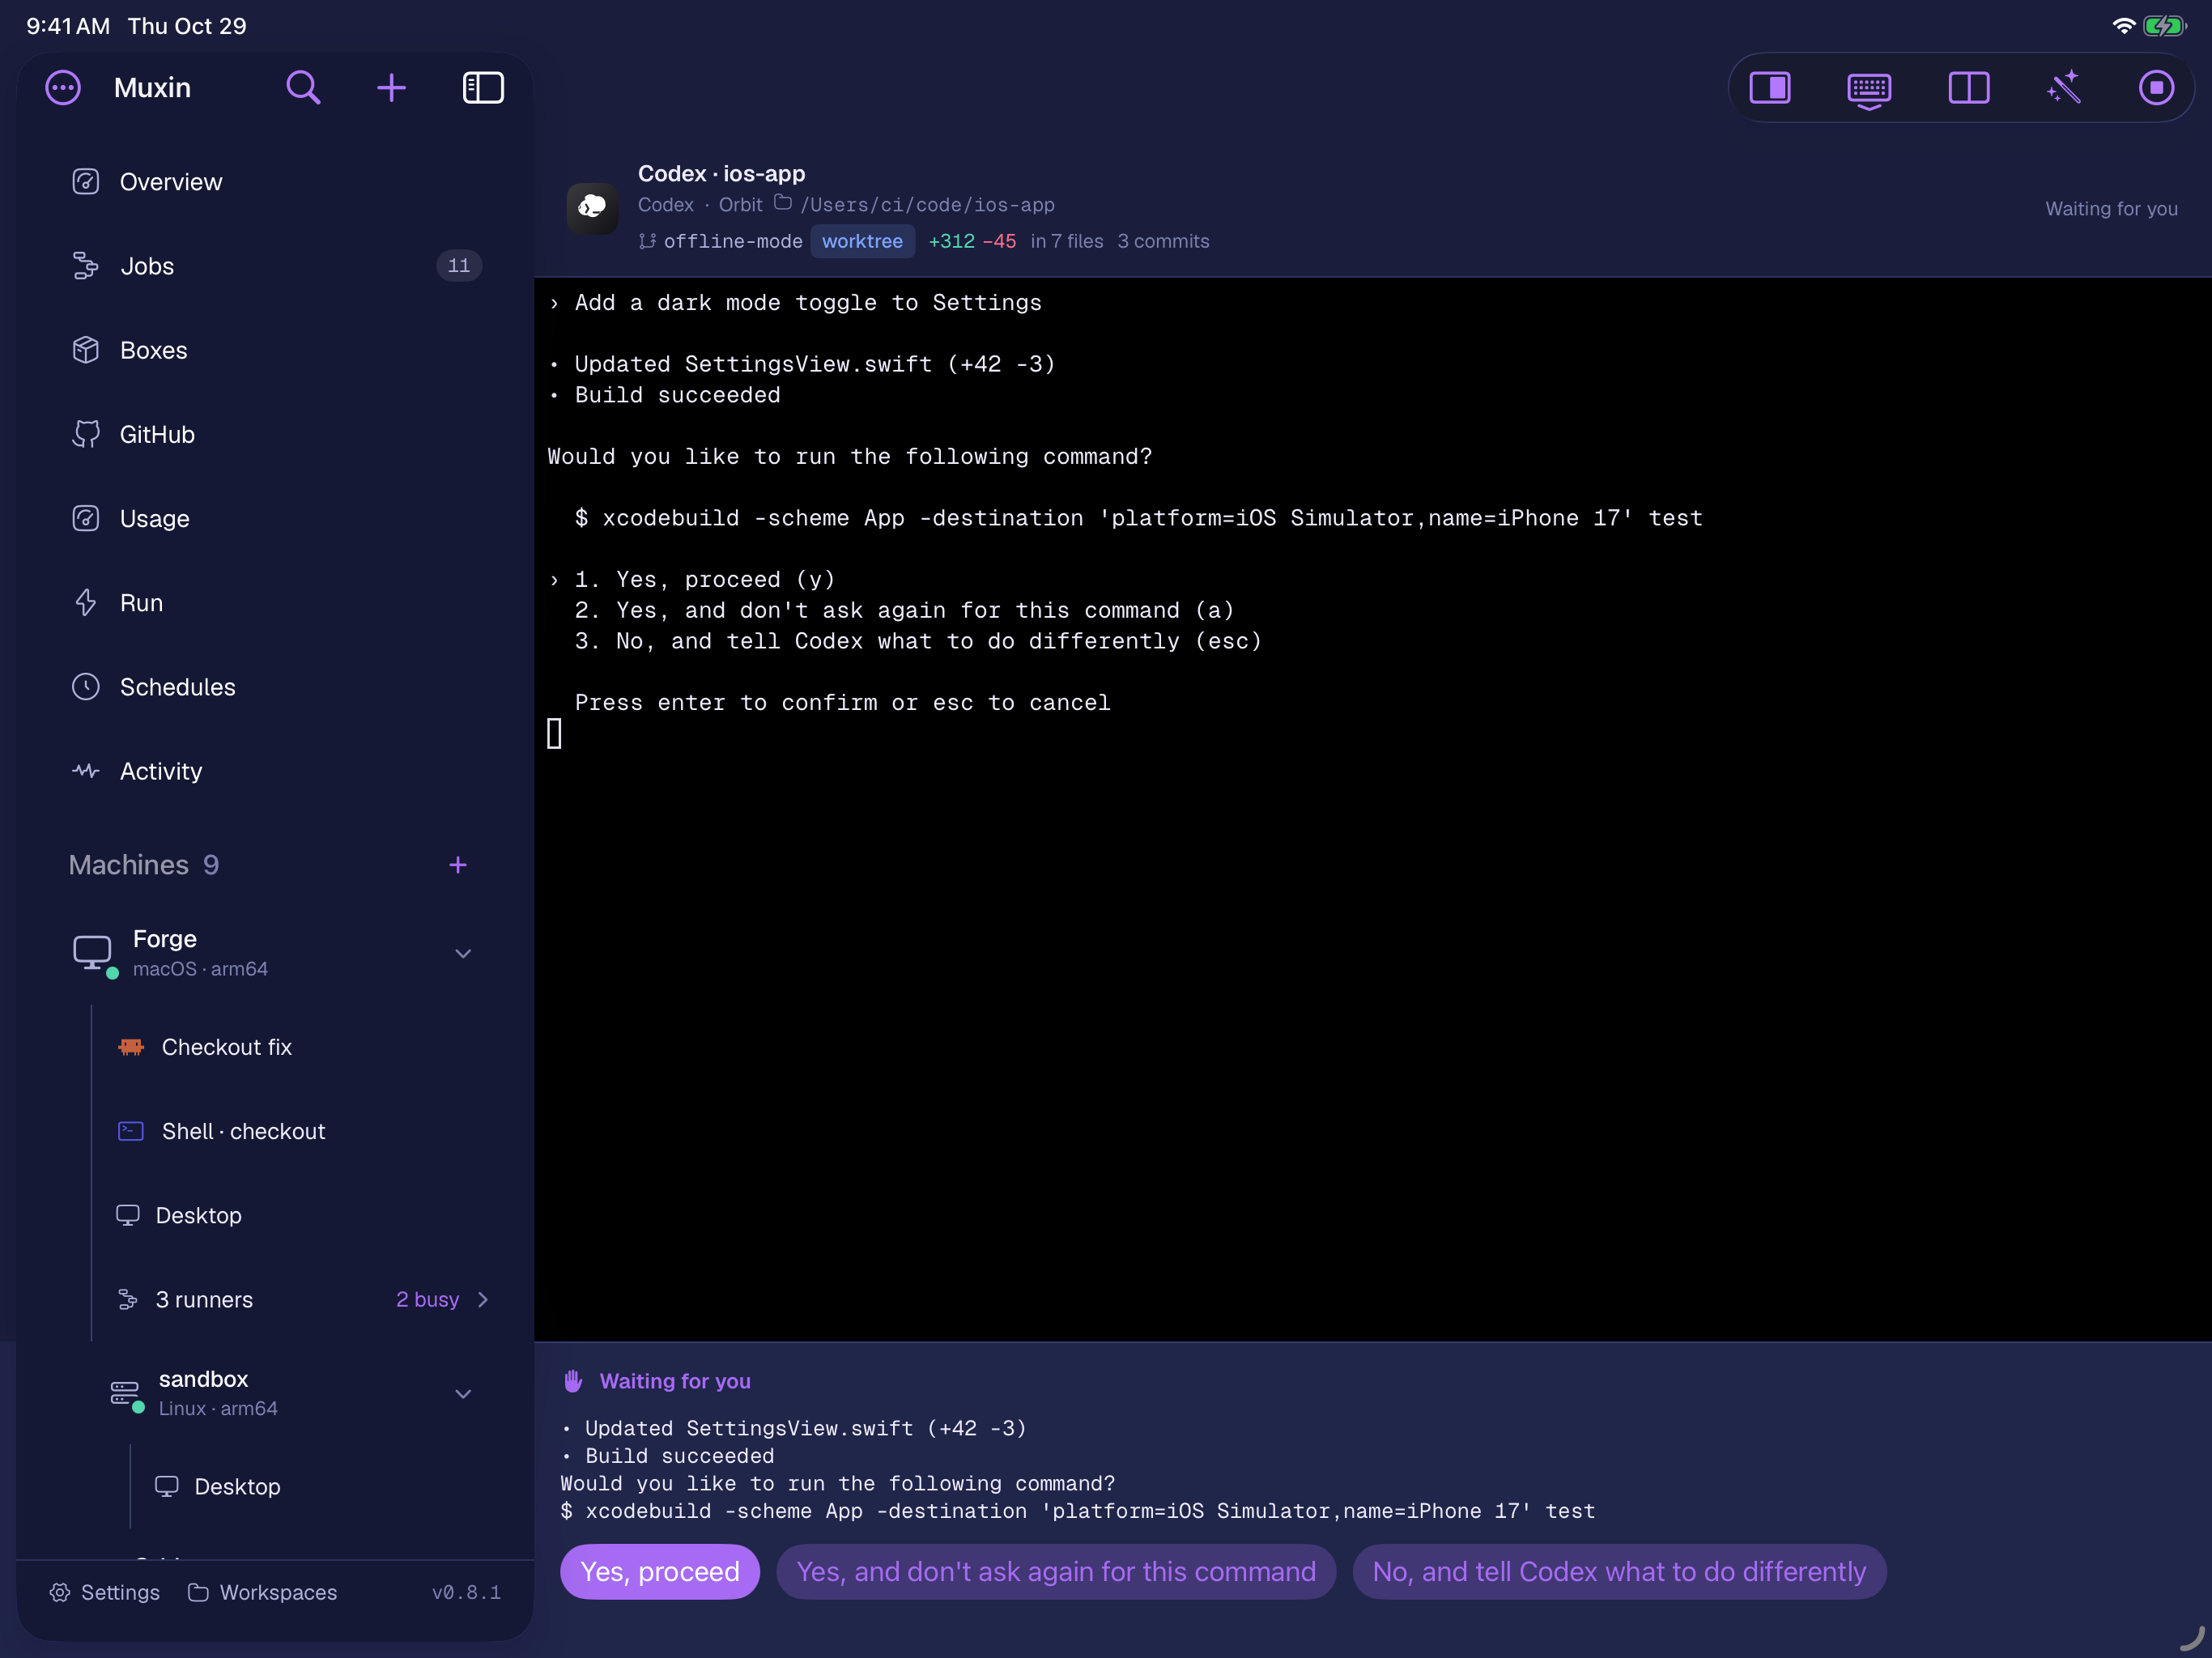Click the Wi-Fi status icon
The image size is (2212, 1658).
click(2123, 26)
